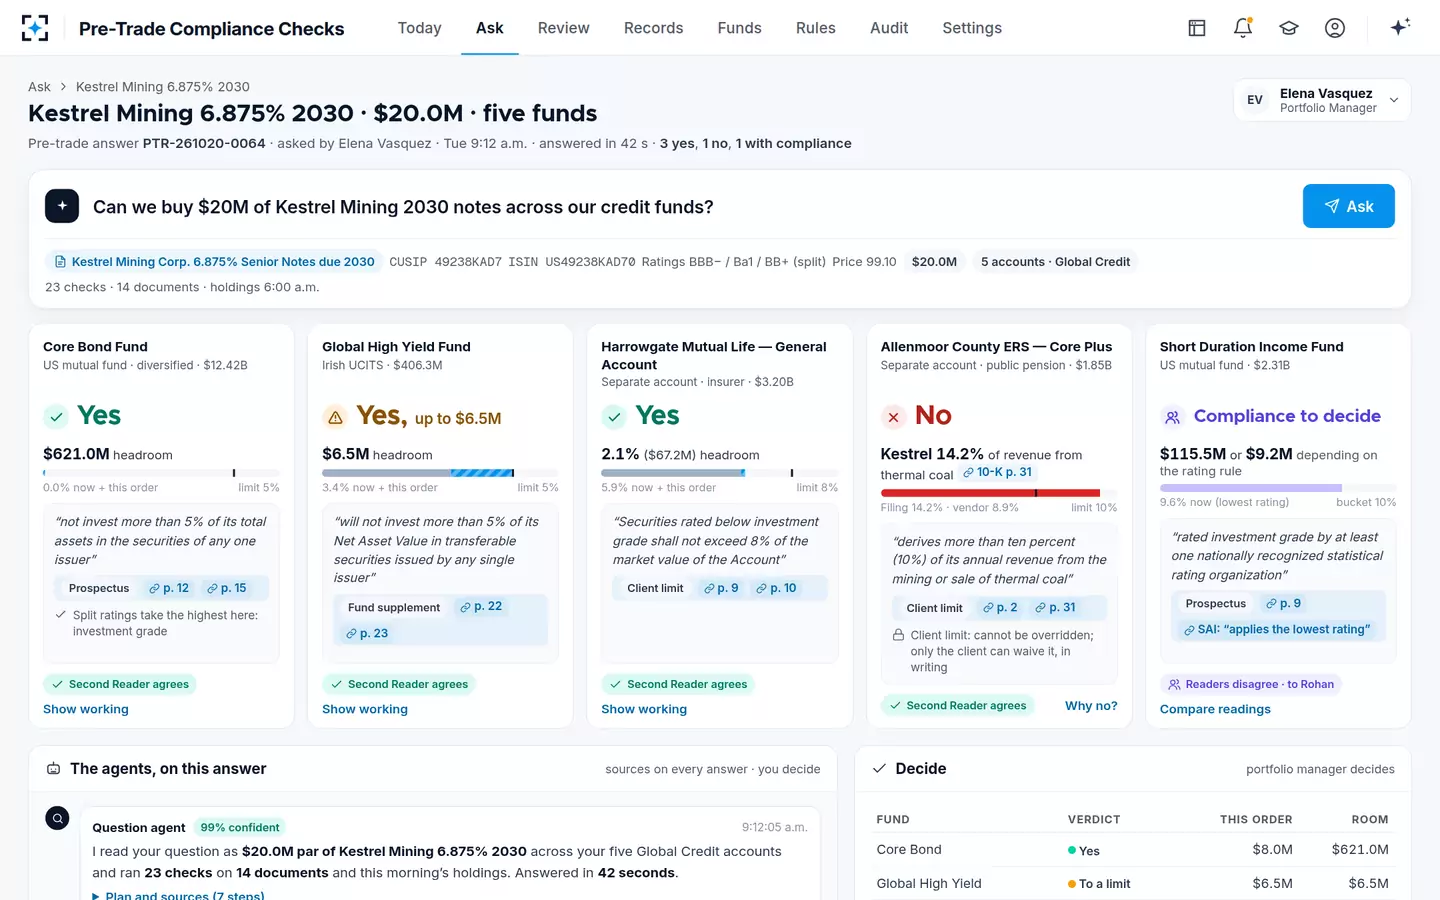Click the Harrowgate Mutual Life green check icon
Screen dimensions: 1440x900
[x=614, y=416]
